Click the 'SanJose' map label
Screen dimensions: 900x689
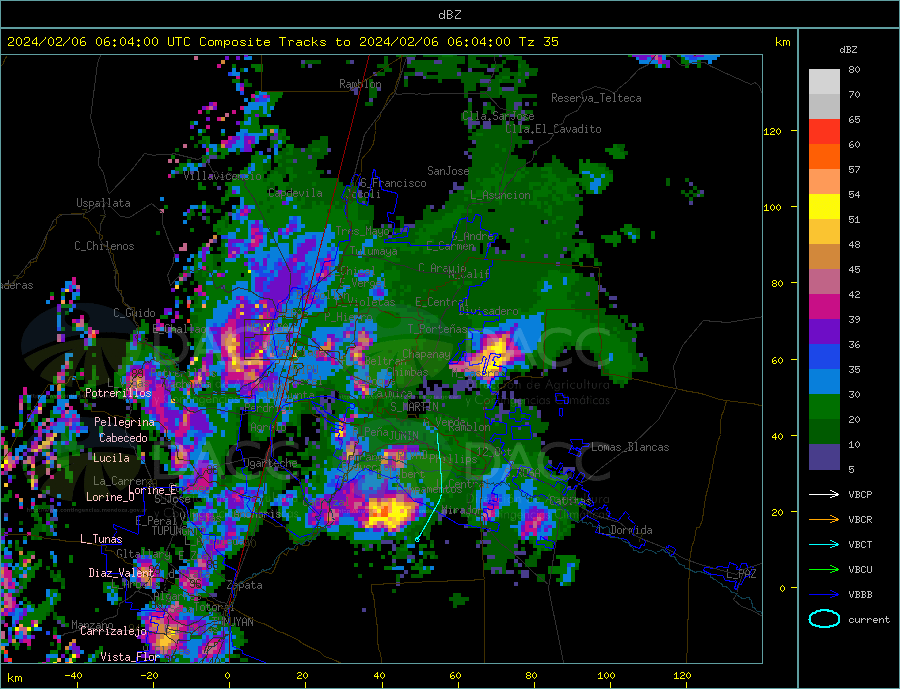point(448,171)
